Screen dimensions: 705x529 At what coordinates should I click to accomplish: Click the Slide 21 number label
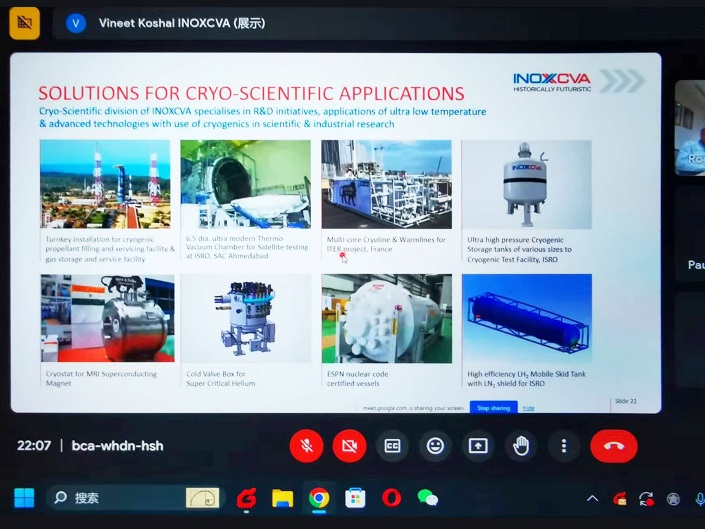point(626,401)
